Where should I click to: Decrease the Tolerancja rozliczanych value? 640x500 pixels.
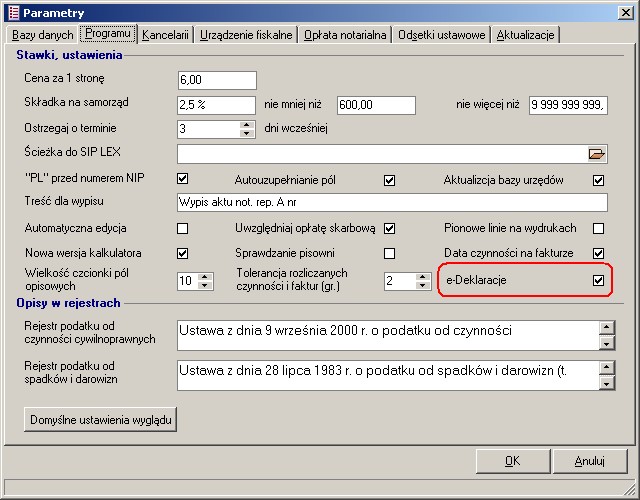424,286
